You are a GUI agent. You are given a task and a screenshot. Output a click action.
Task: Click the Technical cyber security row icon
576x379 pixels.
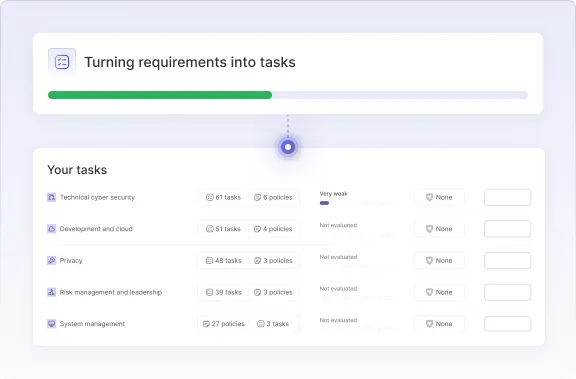click(x=51, y=197)
